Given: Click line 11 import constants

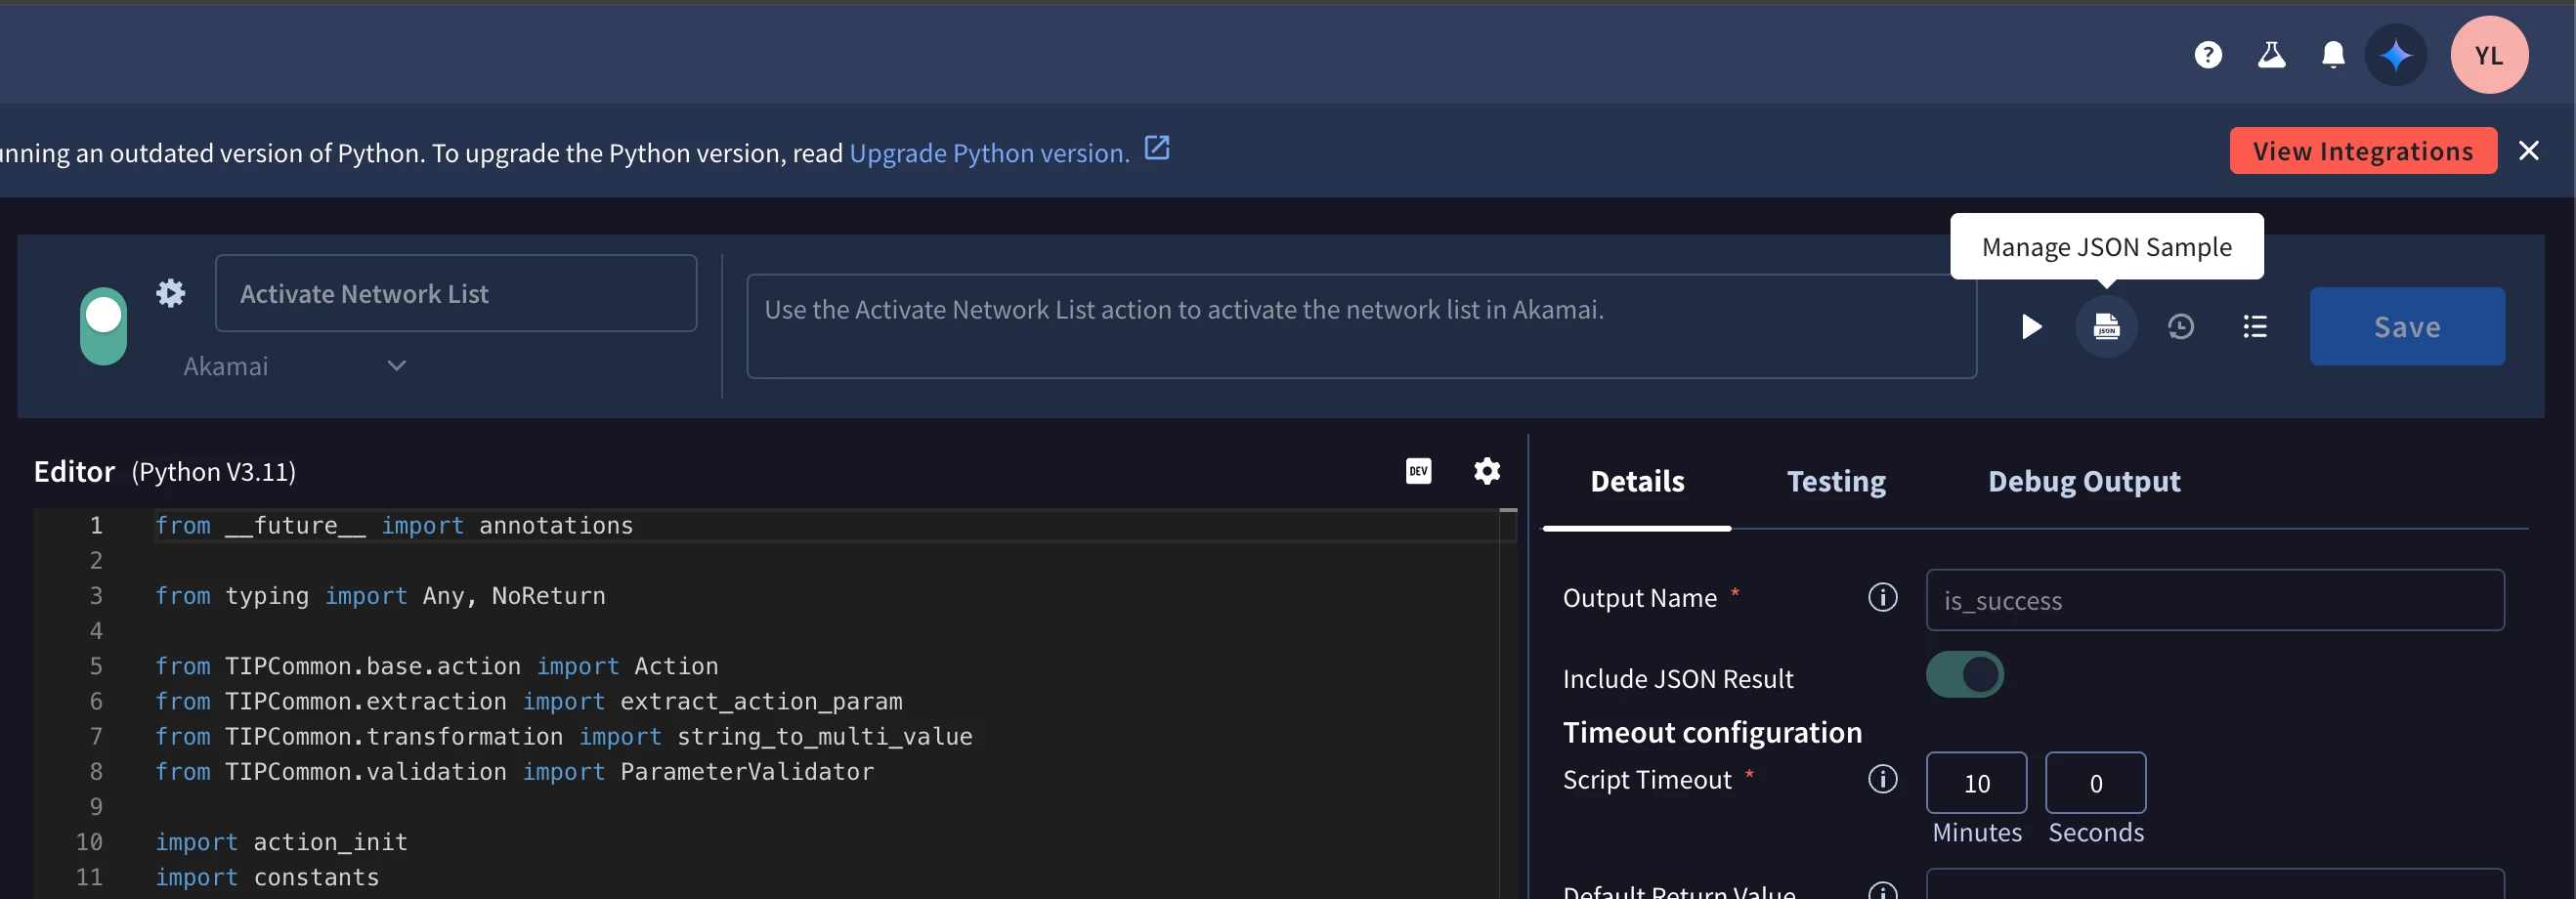Looking at the screenshot, I should [x=267, y=877].
